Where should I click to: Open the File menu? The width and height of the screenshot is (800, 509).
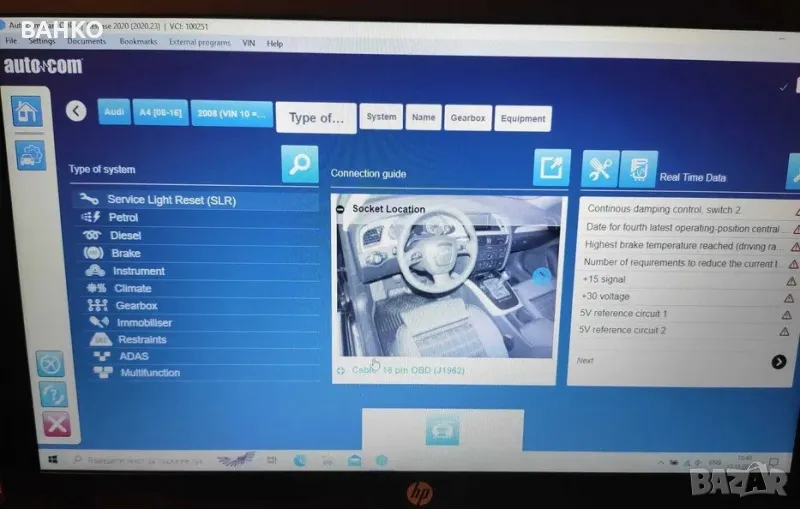pos(11,40)
